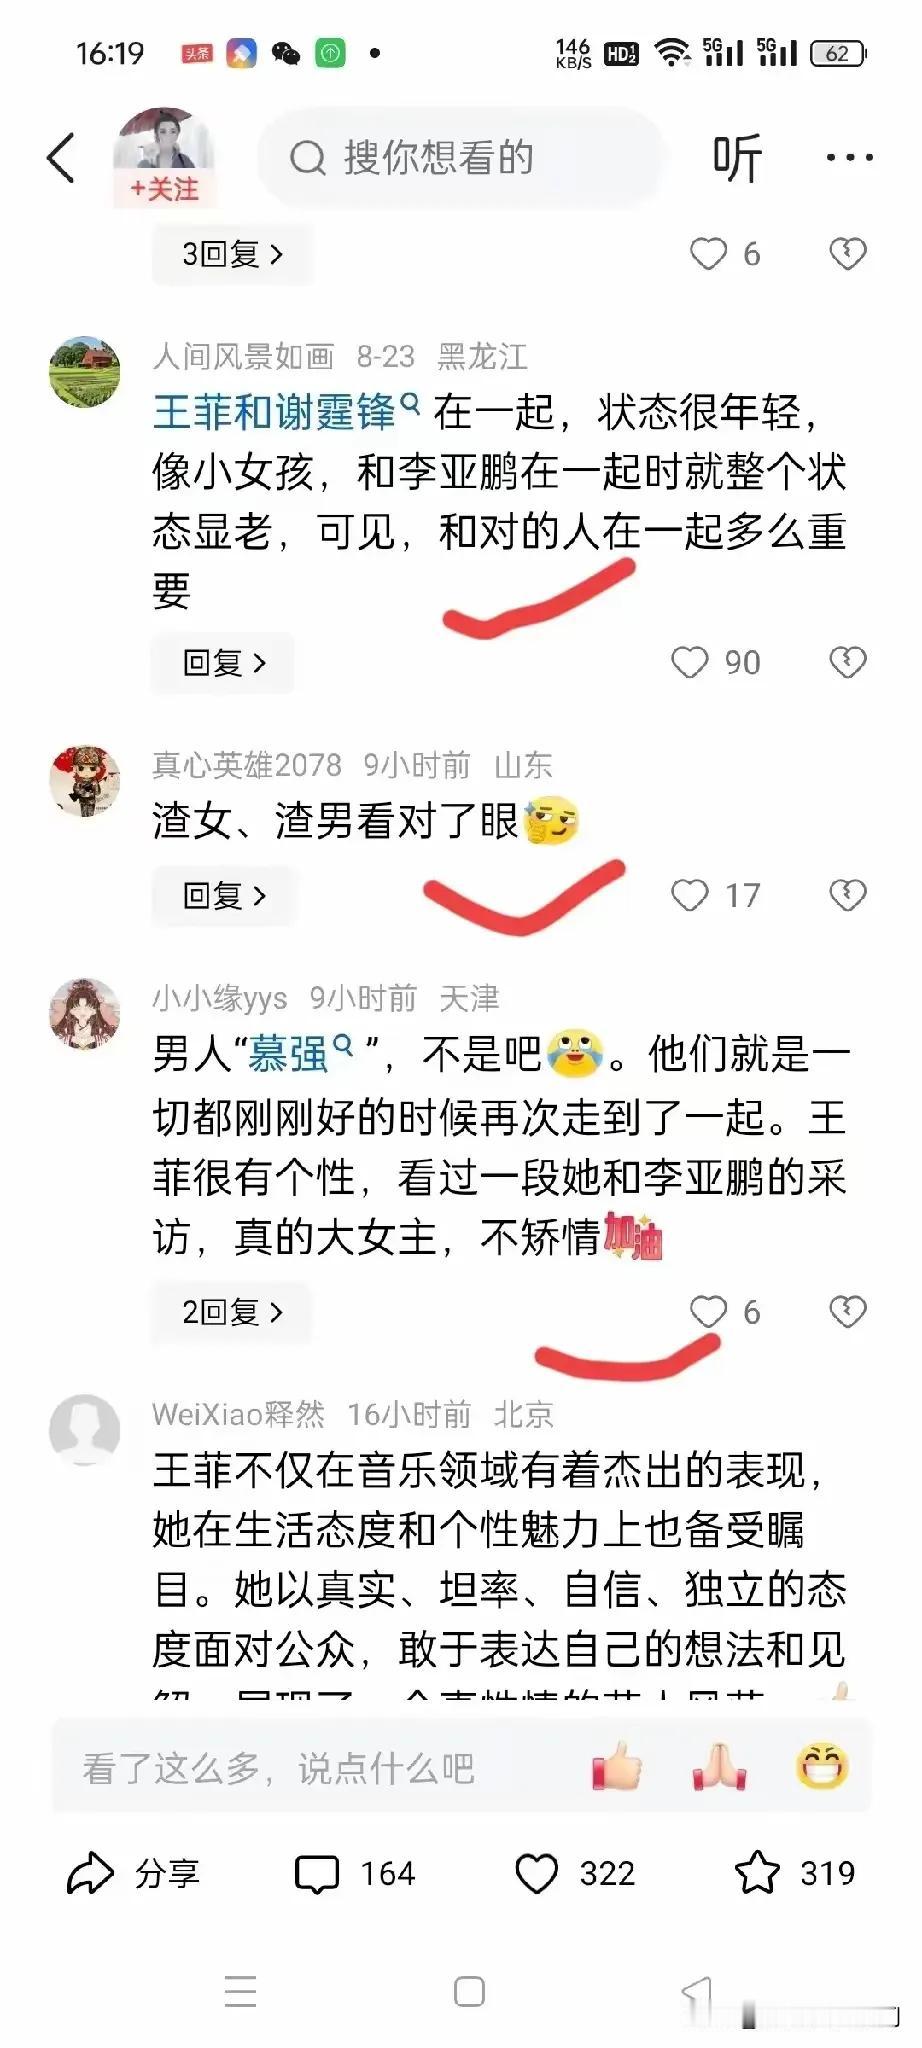Open comments via speech bubble 164
This screenshot has height=2048, width=922.
click(355, 1873)
